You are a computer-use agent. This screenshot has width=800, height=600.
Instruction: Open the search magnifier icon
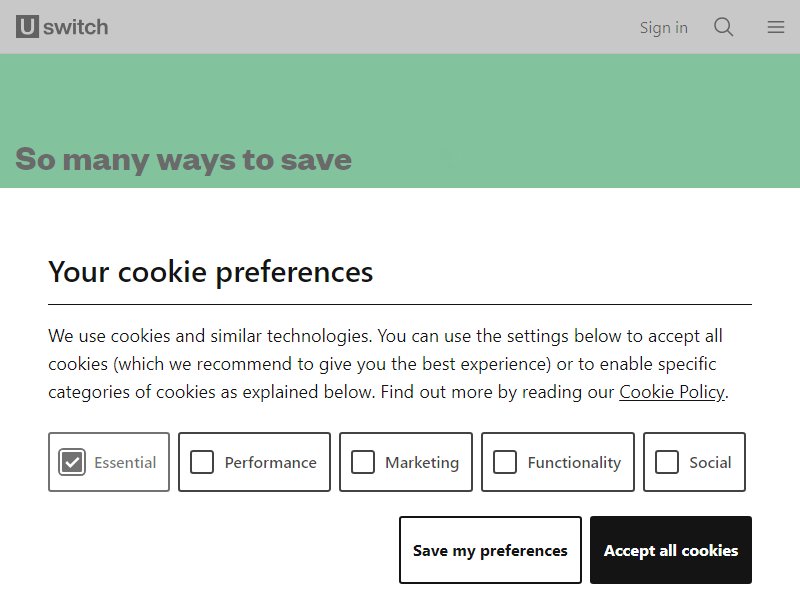(723, 27)
